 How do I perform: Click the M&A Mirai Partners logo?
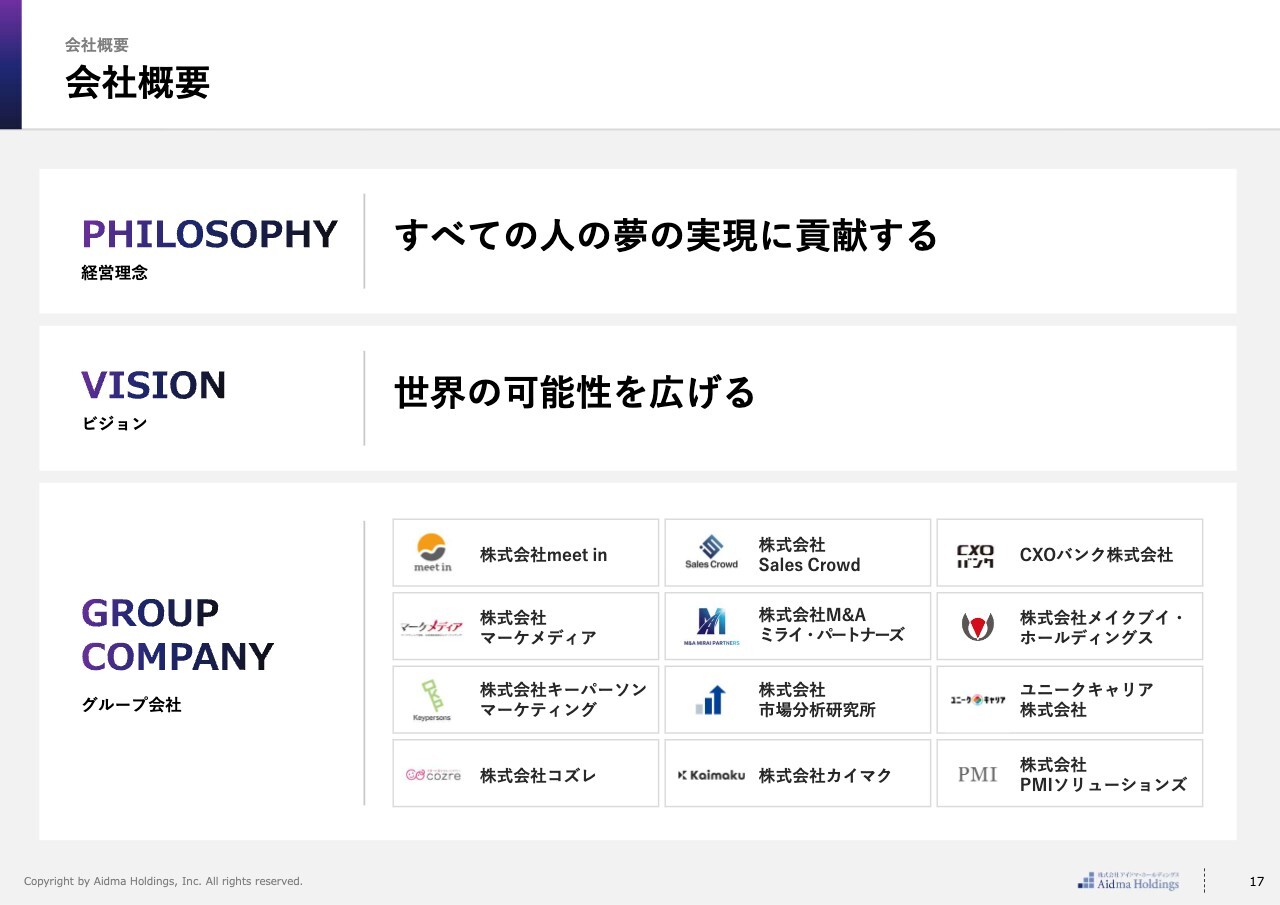click(x=711, y=626)
